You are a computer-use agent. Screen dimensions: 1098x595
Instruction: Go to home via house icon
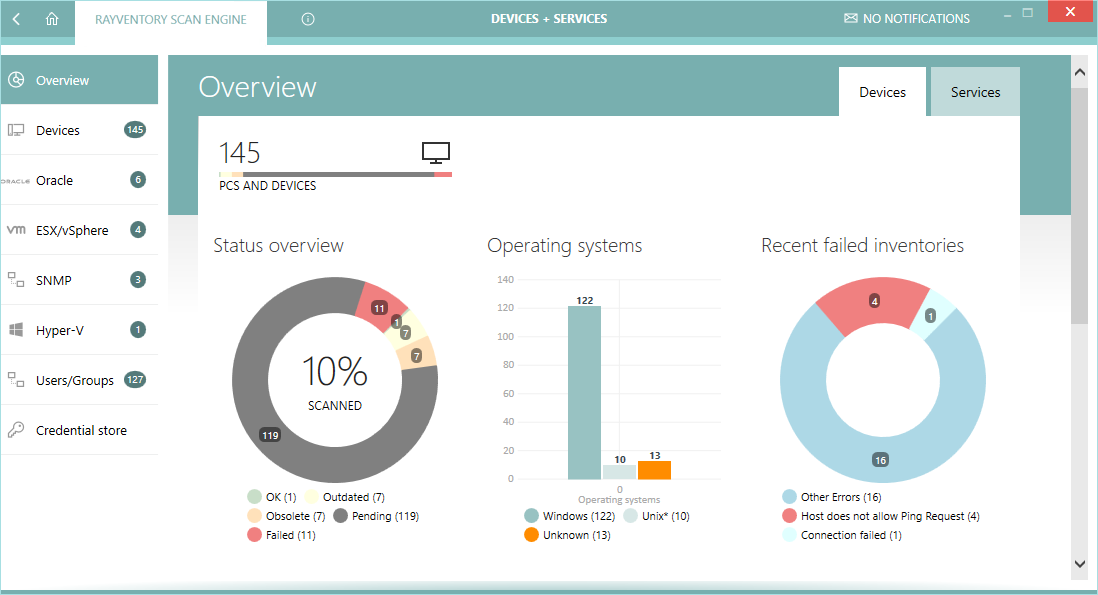point(52,19)
